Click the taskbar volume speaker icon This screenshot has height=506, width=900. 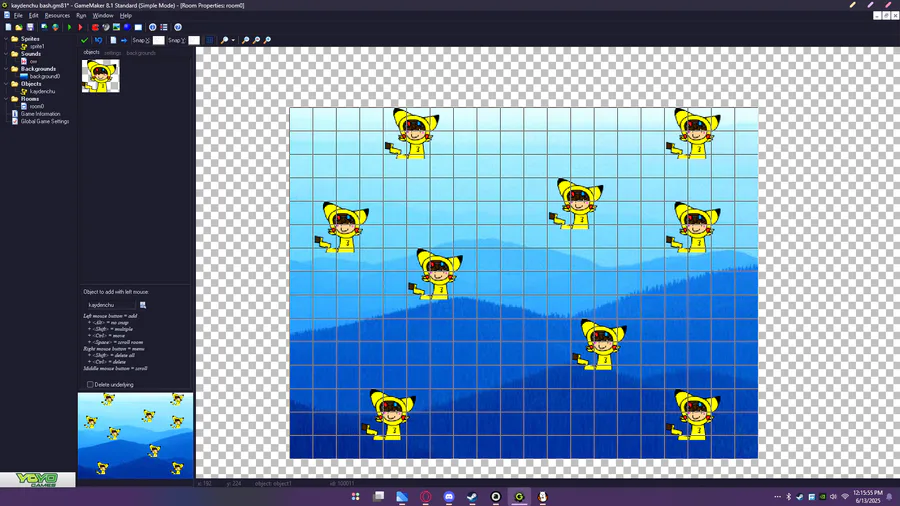[833, 497]
